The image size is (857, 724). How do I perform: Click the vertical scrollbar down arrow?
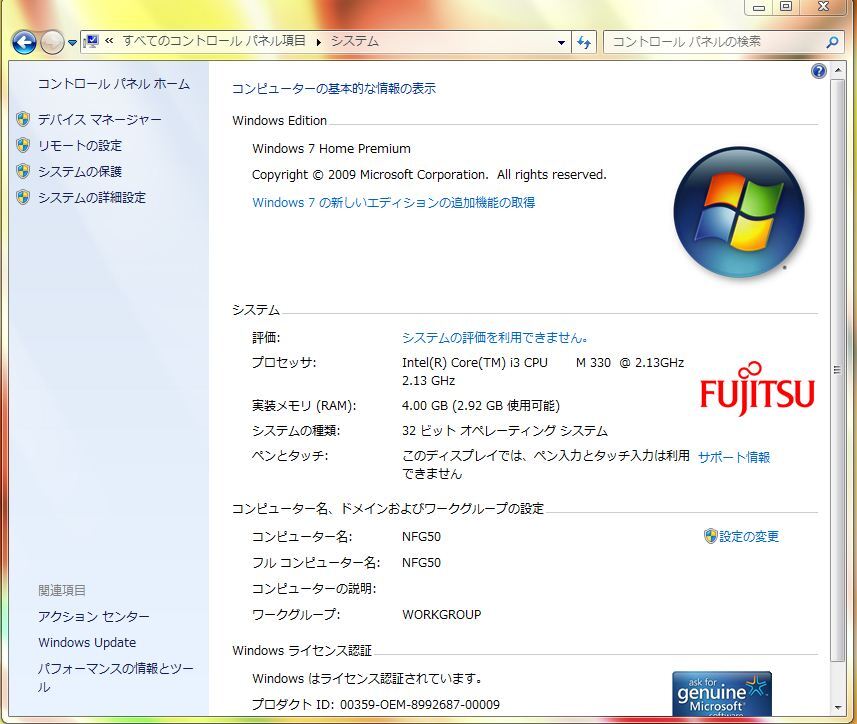[837, 708]
